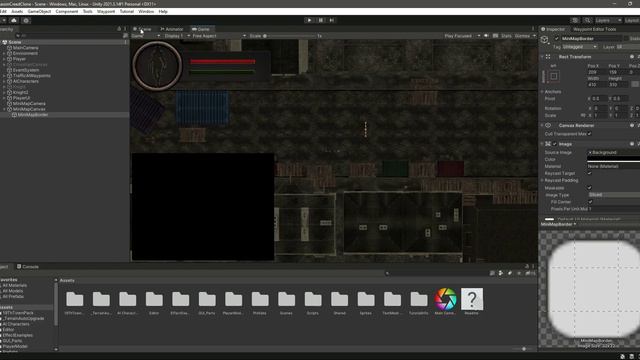This screenshot has height=360, width=640.
Task: Click the Hierarchy panel lock icon
Action: [119, 29]
